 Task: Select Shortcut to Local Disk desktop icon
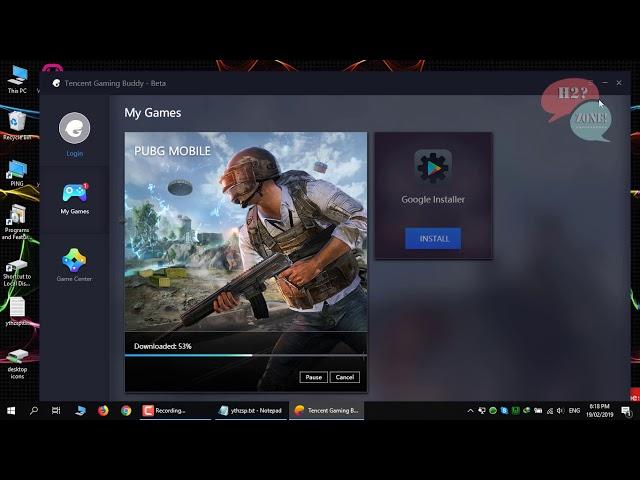pyautogui.click(x=17, y=273)
